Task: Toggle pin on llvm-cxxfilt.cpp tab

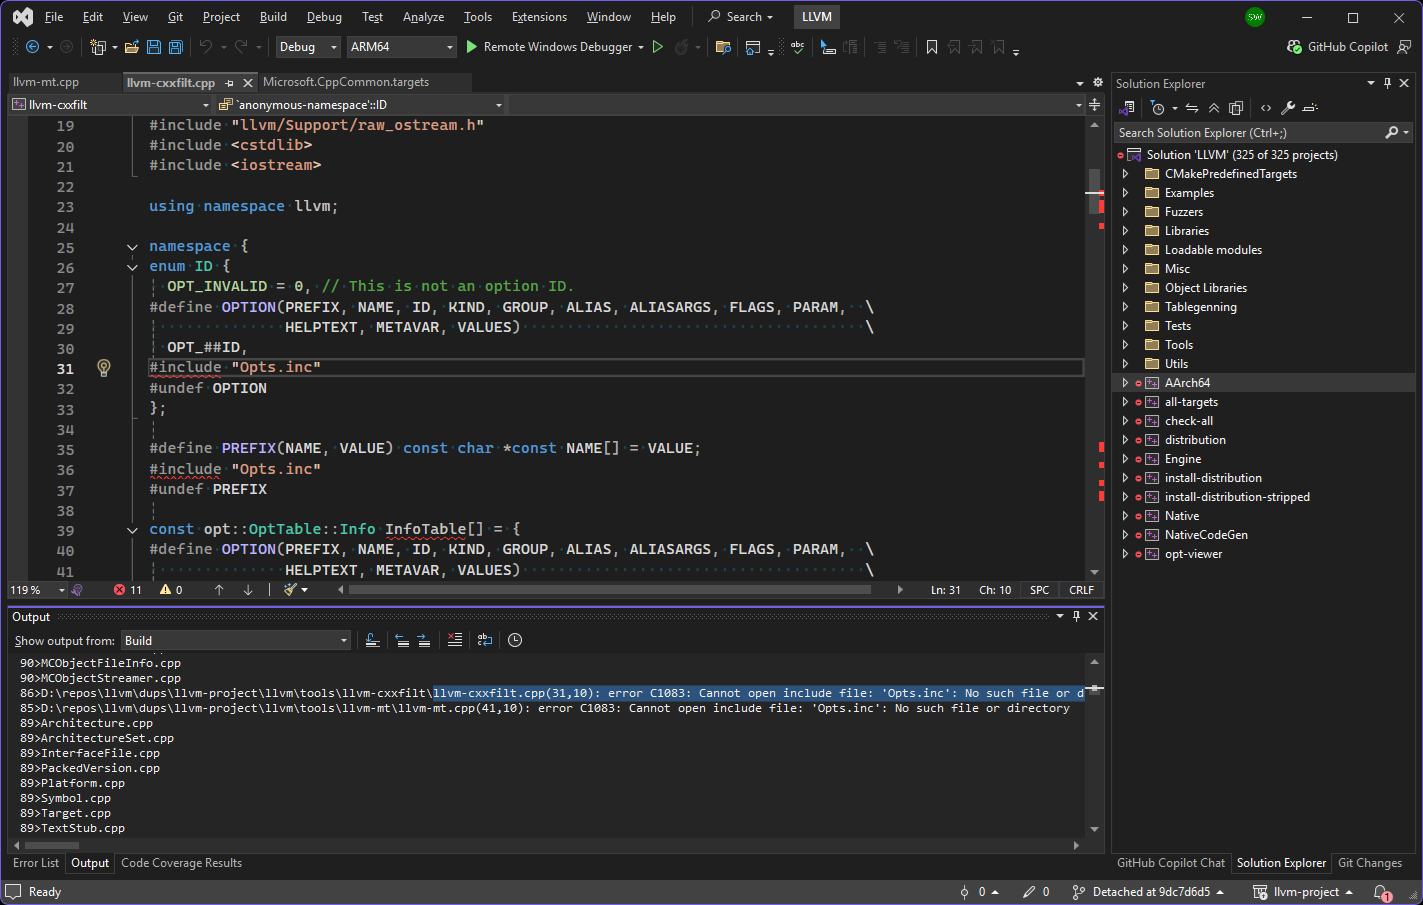Action: (x=230, y=83)
